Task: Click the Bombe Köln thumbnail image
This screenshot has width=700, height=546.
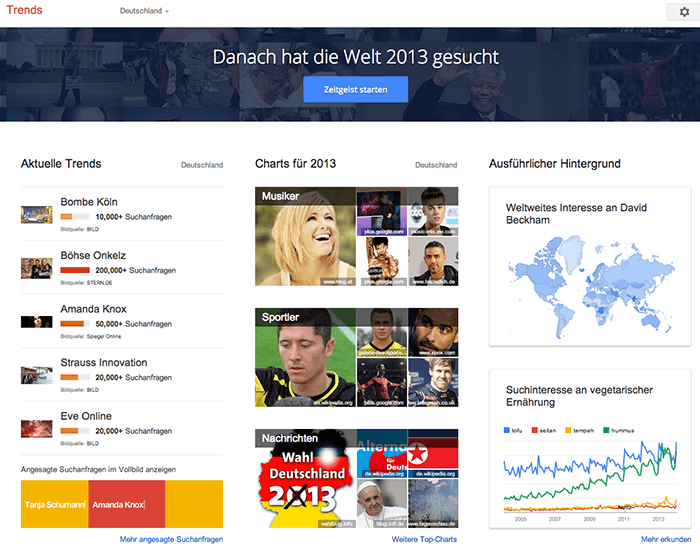Action: pyautogui.click(x=37, y=215)
